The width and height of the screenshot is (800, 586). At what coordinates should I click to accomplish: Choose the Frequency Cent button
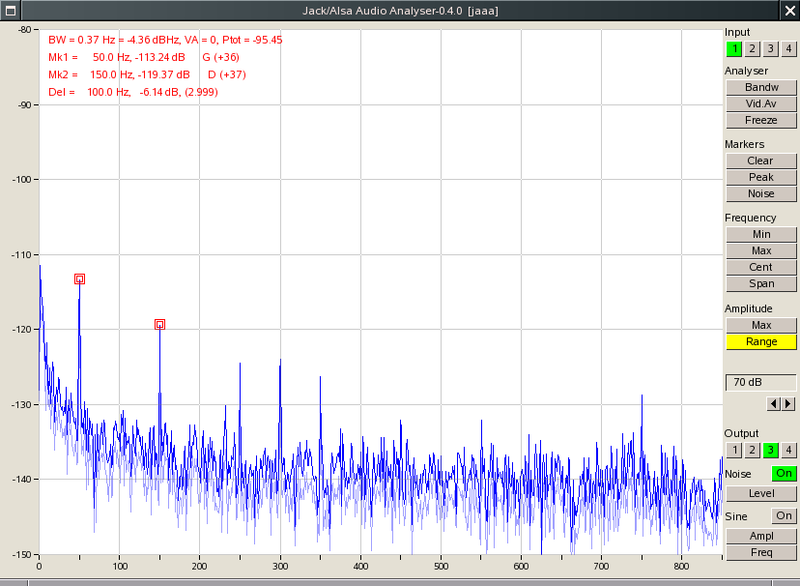pyautogui.click(x=761, y=267)
